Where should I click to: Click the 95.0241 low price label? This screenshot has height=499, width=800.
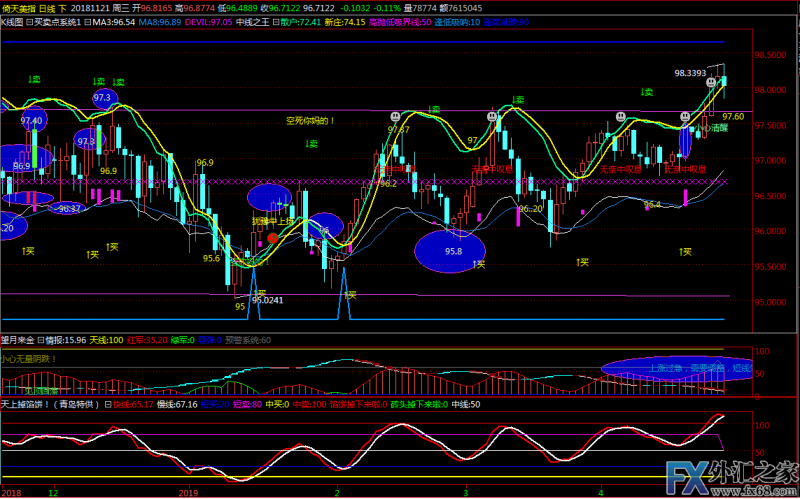[268, 301]
